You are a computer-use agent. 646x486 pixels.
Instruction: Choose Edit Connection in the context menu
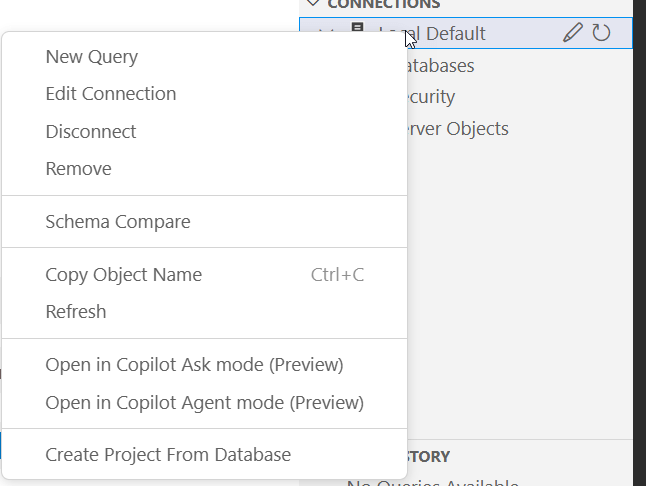[111, 94]
